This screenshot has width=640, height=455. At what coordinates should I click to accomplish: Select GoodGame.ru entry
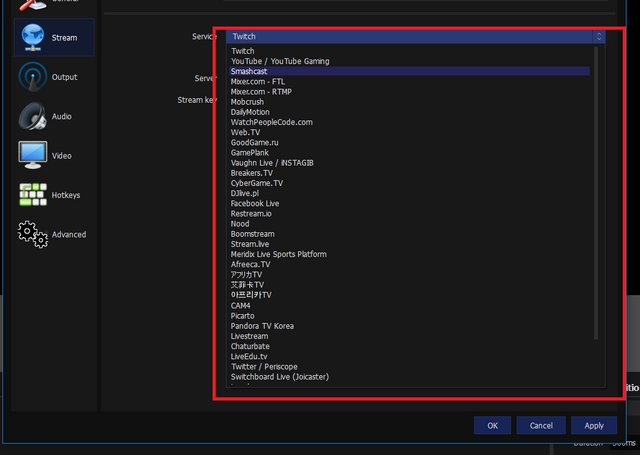(x=409, y=142)
